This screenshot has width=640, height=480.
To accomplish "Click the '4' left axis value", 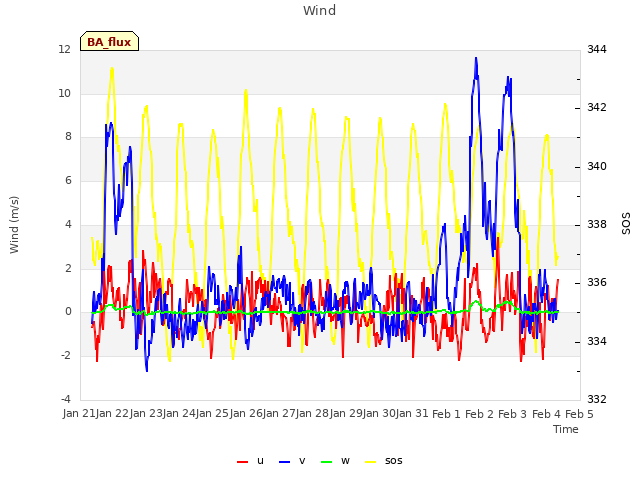I will 68,224.
